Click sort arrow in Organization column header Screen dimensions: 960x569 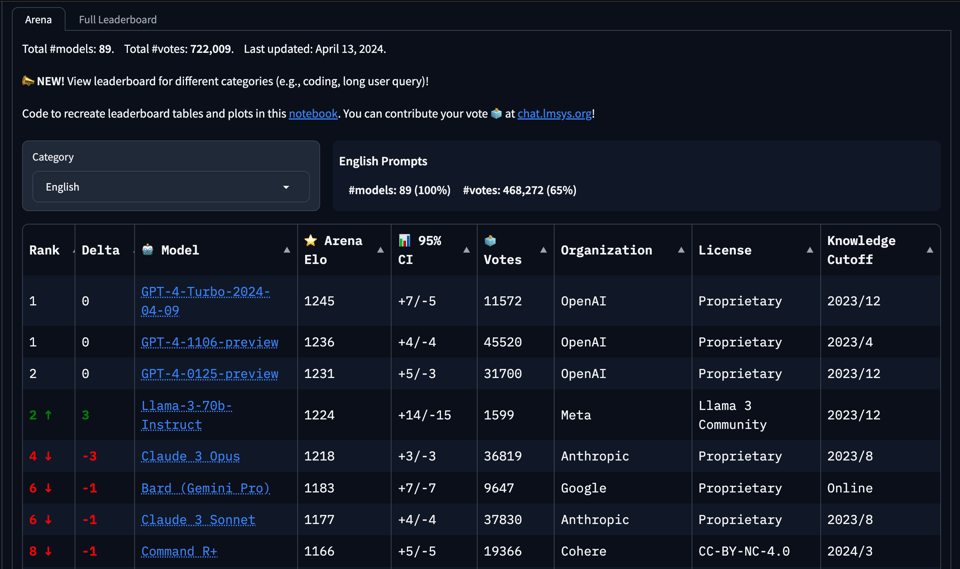pyautogui.click(x=681, y=250)
